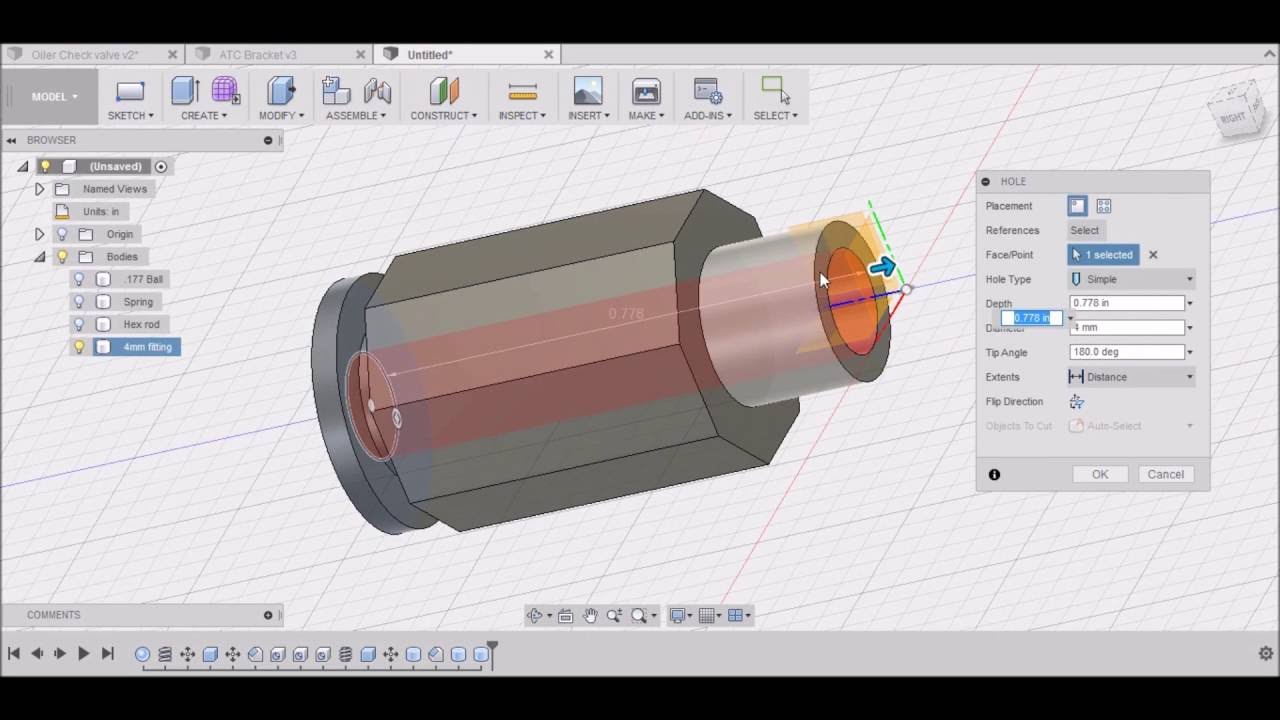Open the Depth field dropdown arrow

(1190, 303)
